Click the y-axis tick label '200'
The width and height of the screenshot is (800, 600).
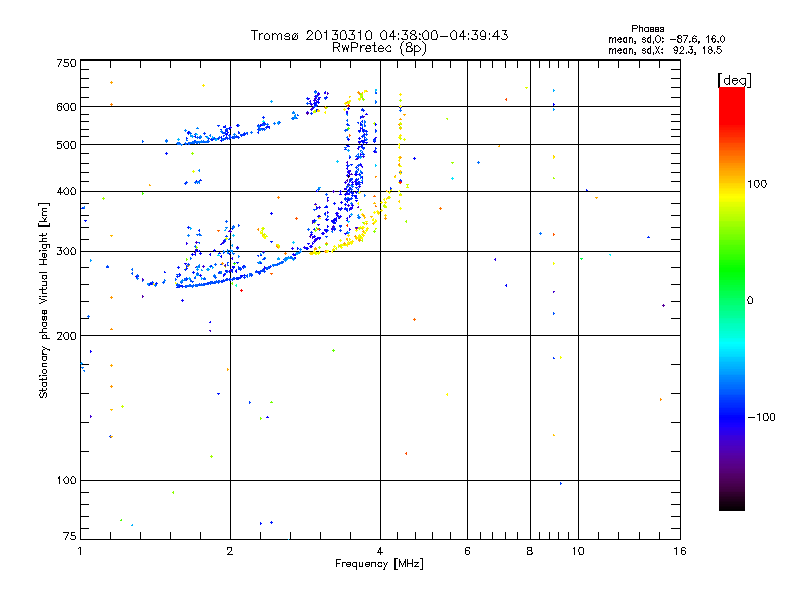coord(66,336)
